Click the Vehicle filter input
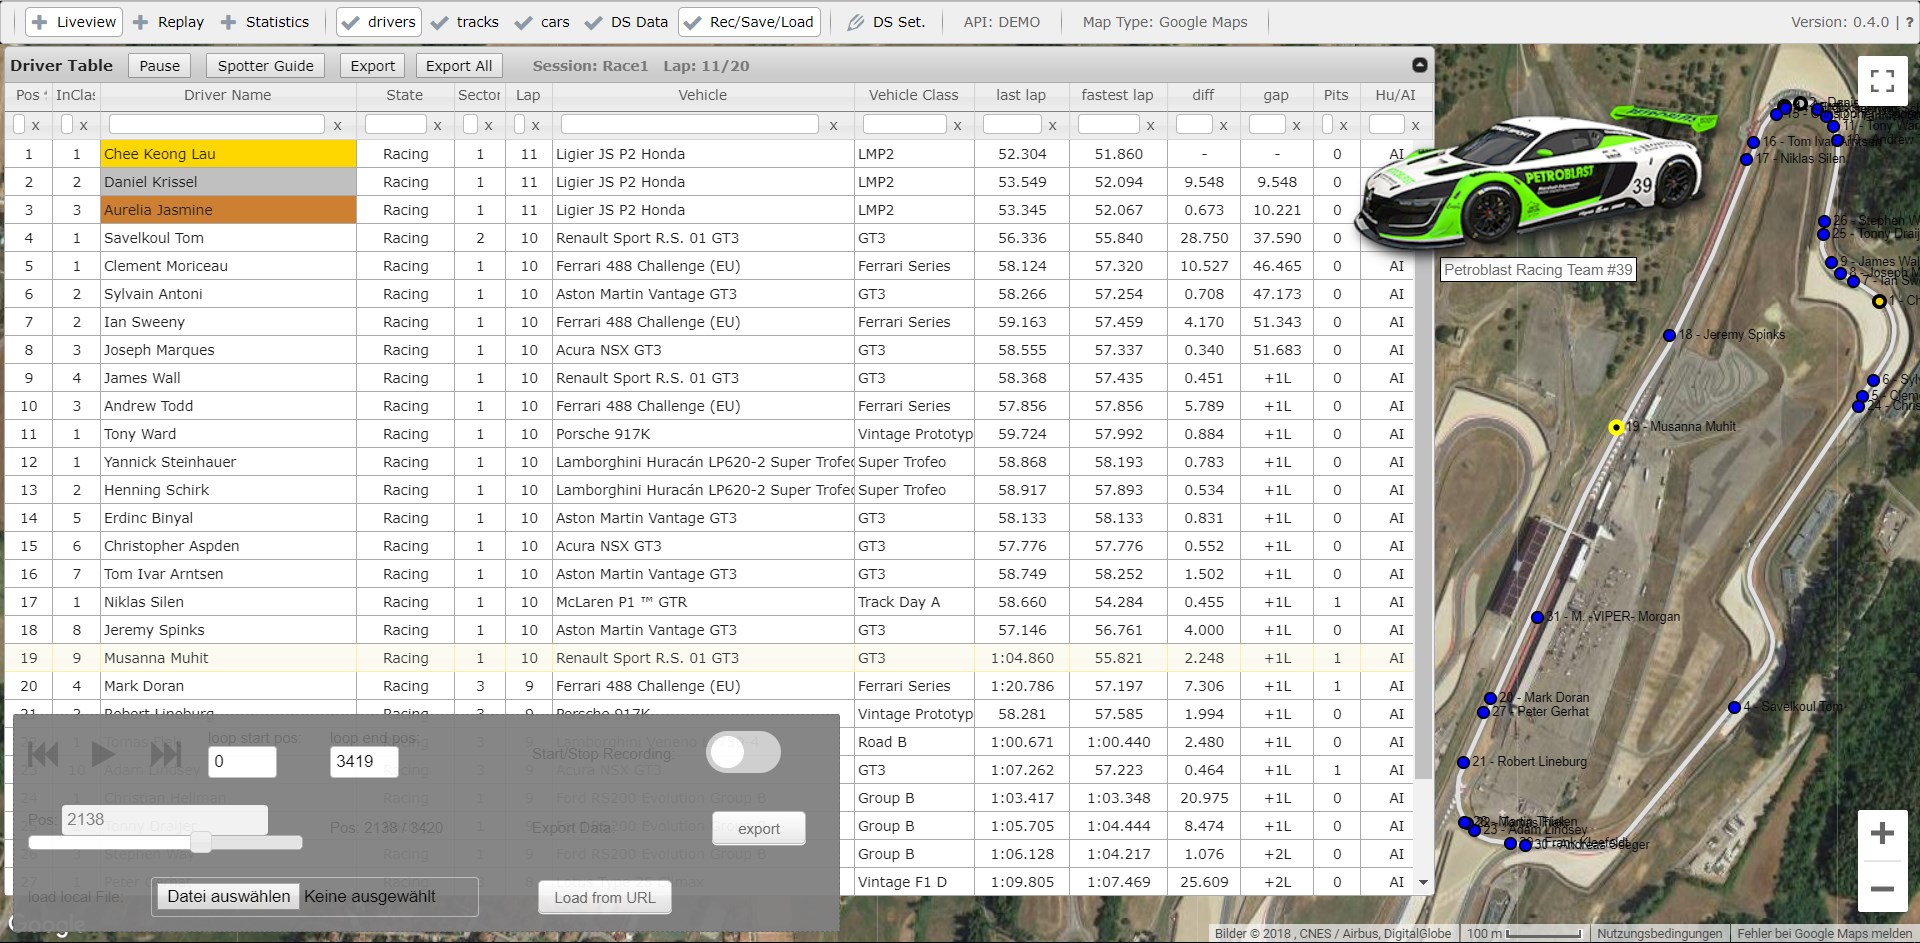The height and width of the screenshot is (943, 1920). tap(690, 124)
